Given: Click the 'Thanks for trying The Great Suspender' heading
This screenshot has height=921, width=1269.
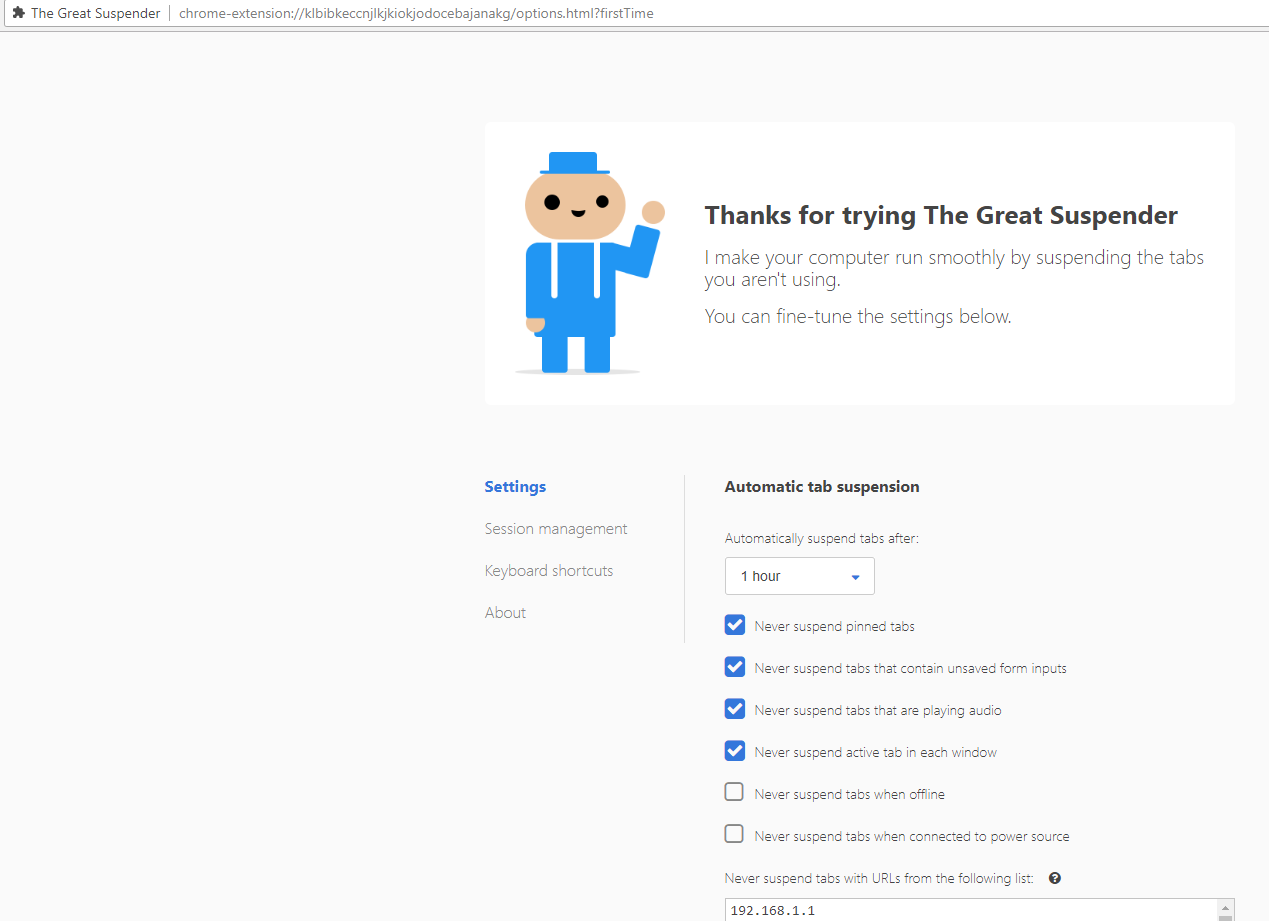Looking at the screenshot, I should 941,215.
